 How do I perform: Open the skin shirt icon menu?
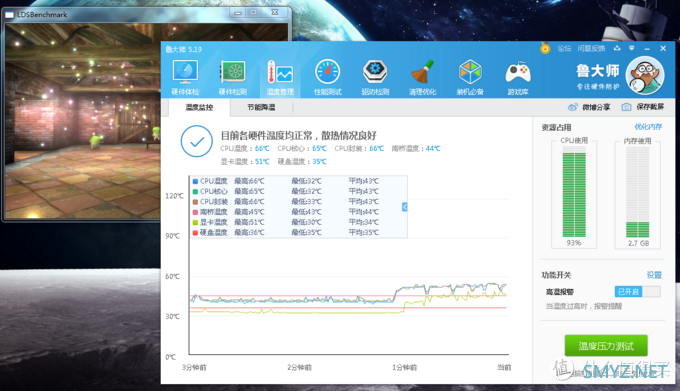(617, 48)
